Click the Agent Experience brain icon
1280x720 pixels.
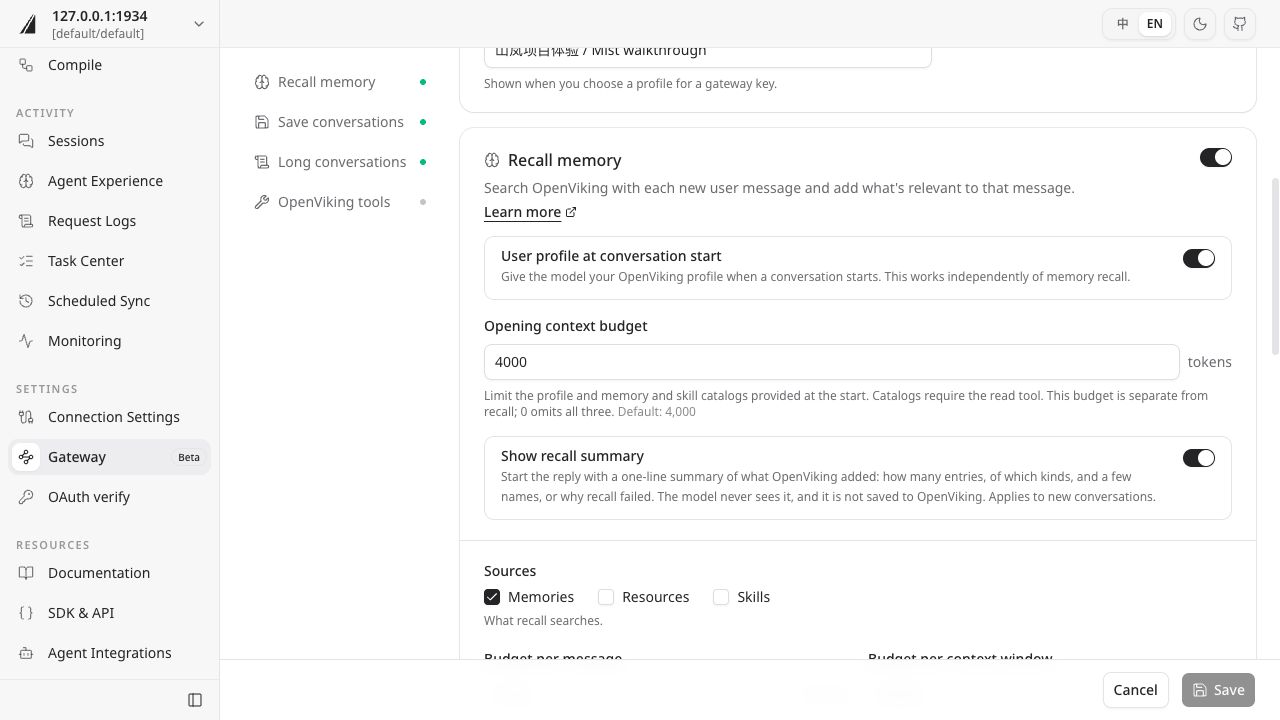point(27,181)
